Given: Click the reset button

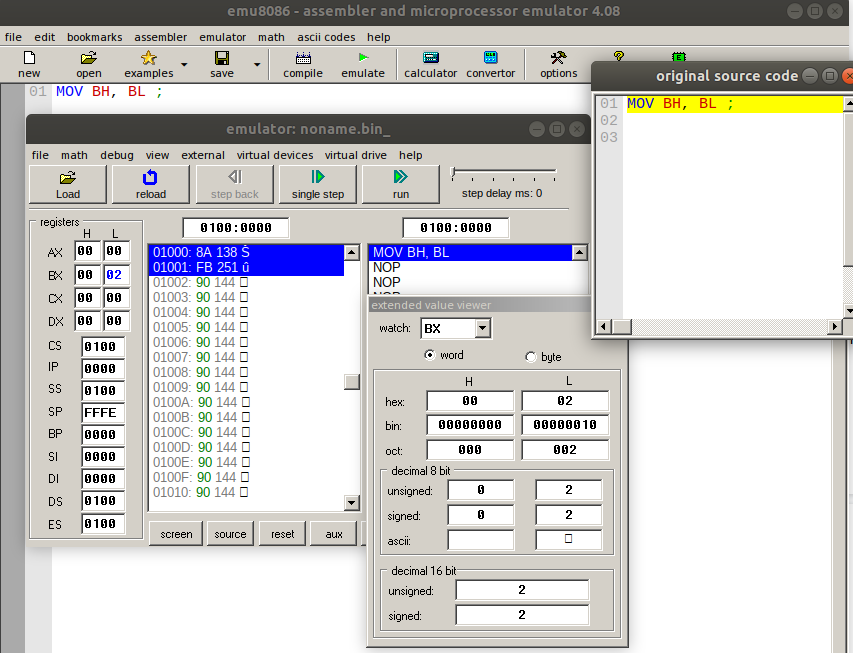Looking at the screenshot, I should [x=283, y=534].
